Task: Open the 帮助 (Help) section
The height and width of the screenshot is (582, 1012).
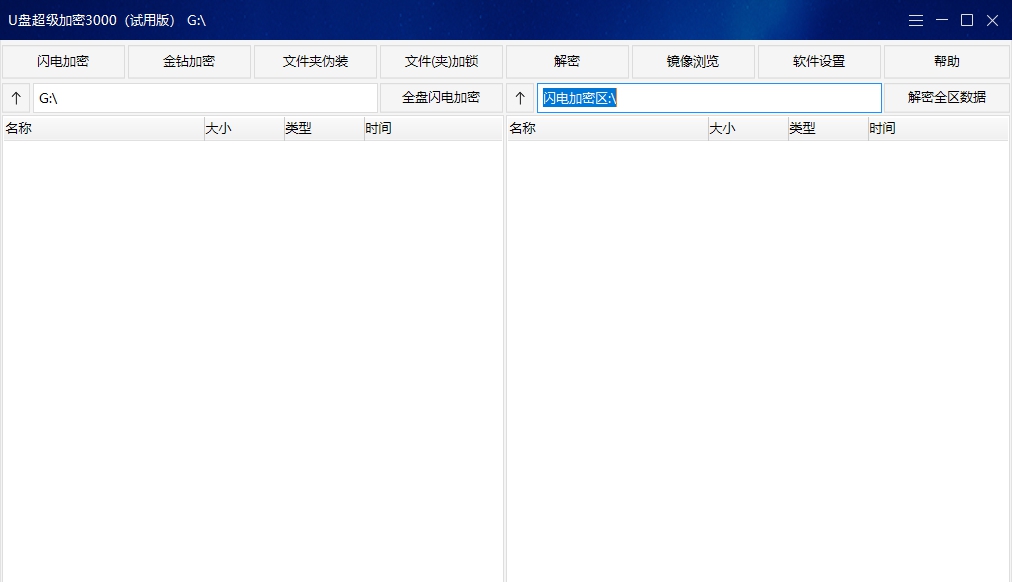Action: [x=945, y=61]
